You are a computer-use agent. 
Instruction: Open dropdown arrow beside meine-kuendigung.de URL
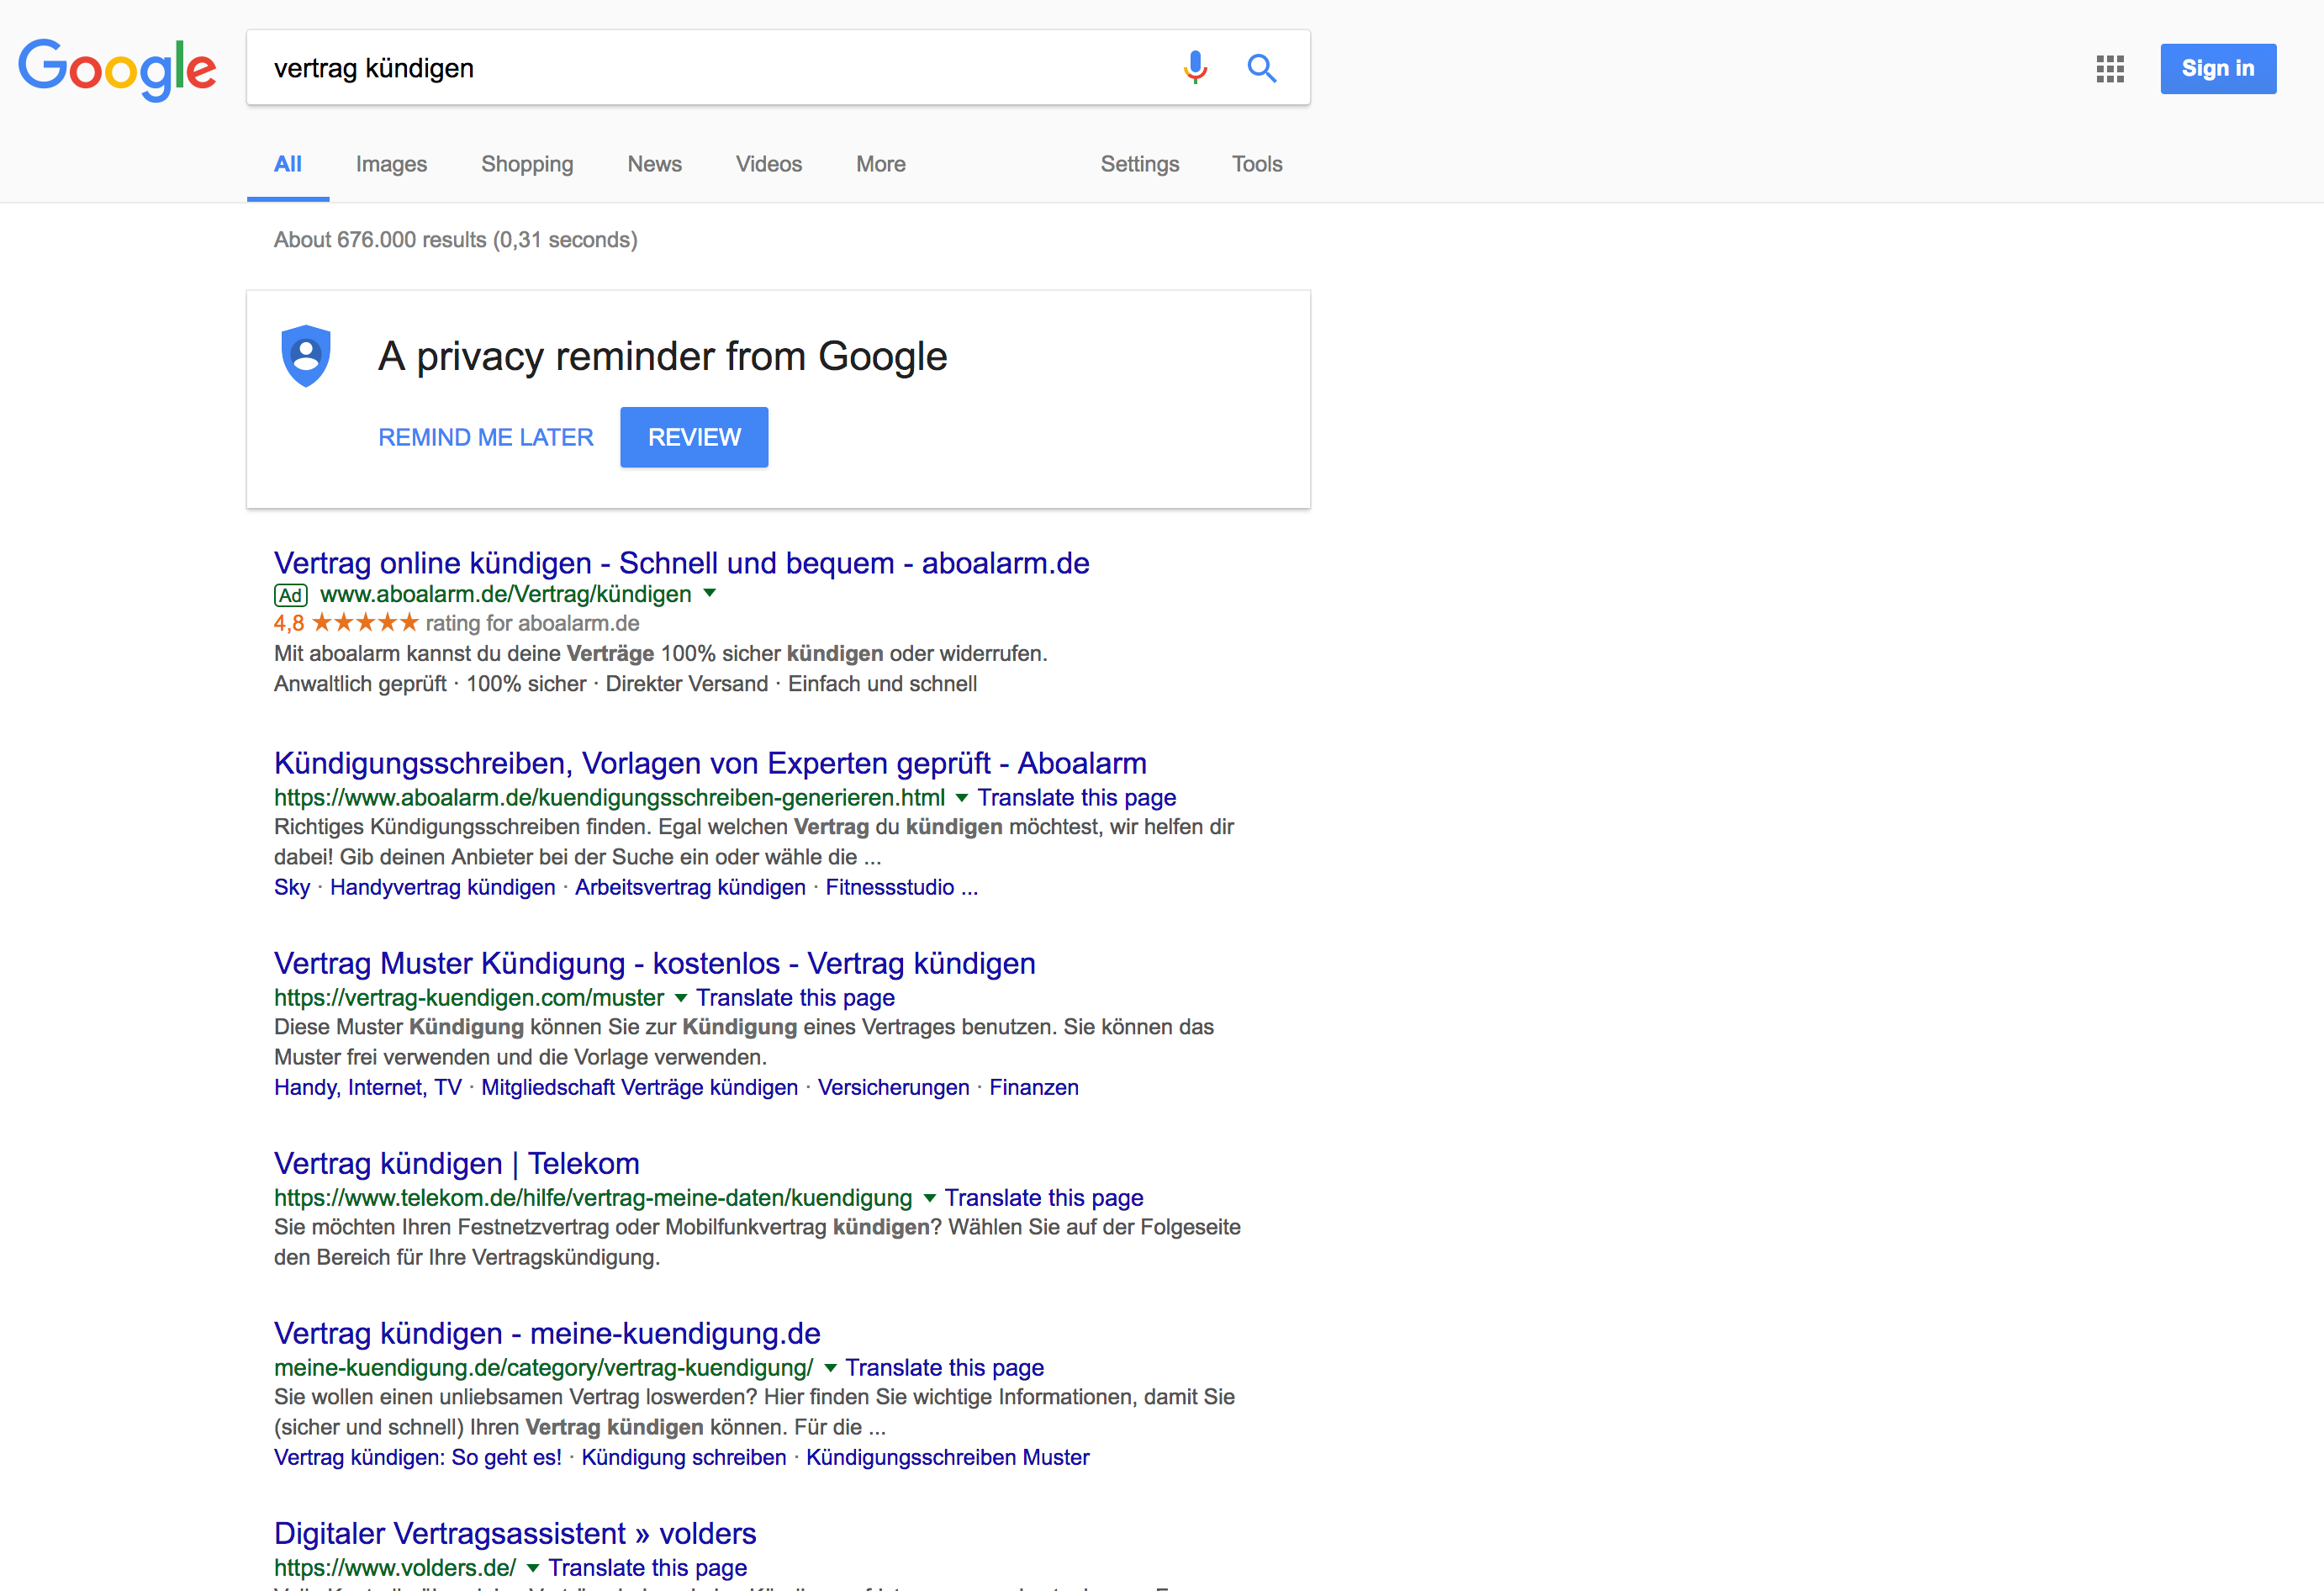coord(830,1367)
